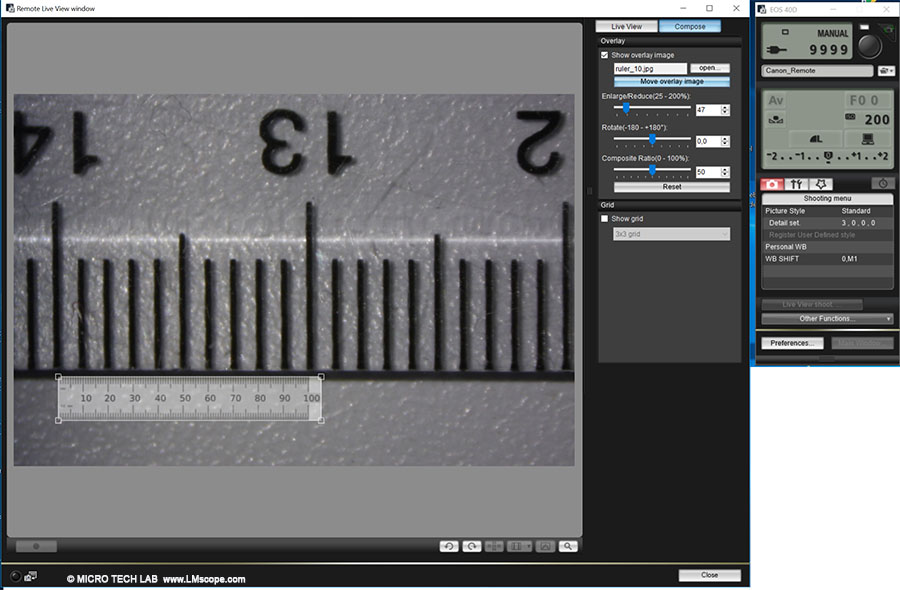Screen dimensions: 900x590
Task: Click the magnifier zoom icon
Action: pyautogui.click(x=568, y=546)
